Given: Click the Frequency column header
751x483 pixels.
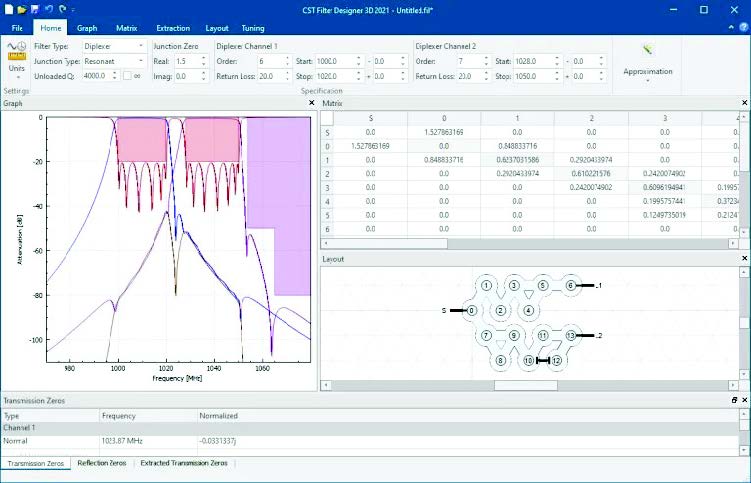Looking at the screenshot, I should pos(148,415).
